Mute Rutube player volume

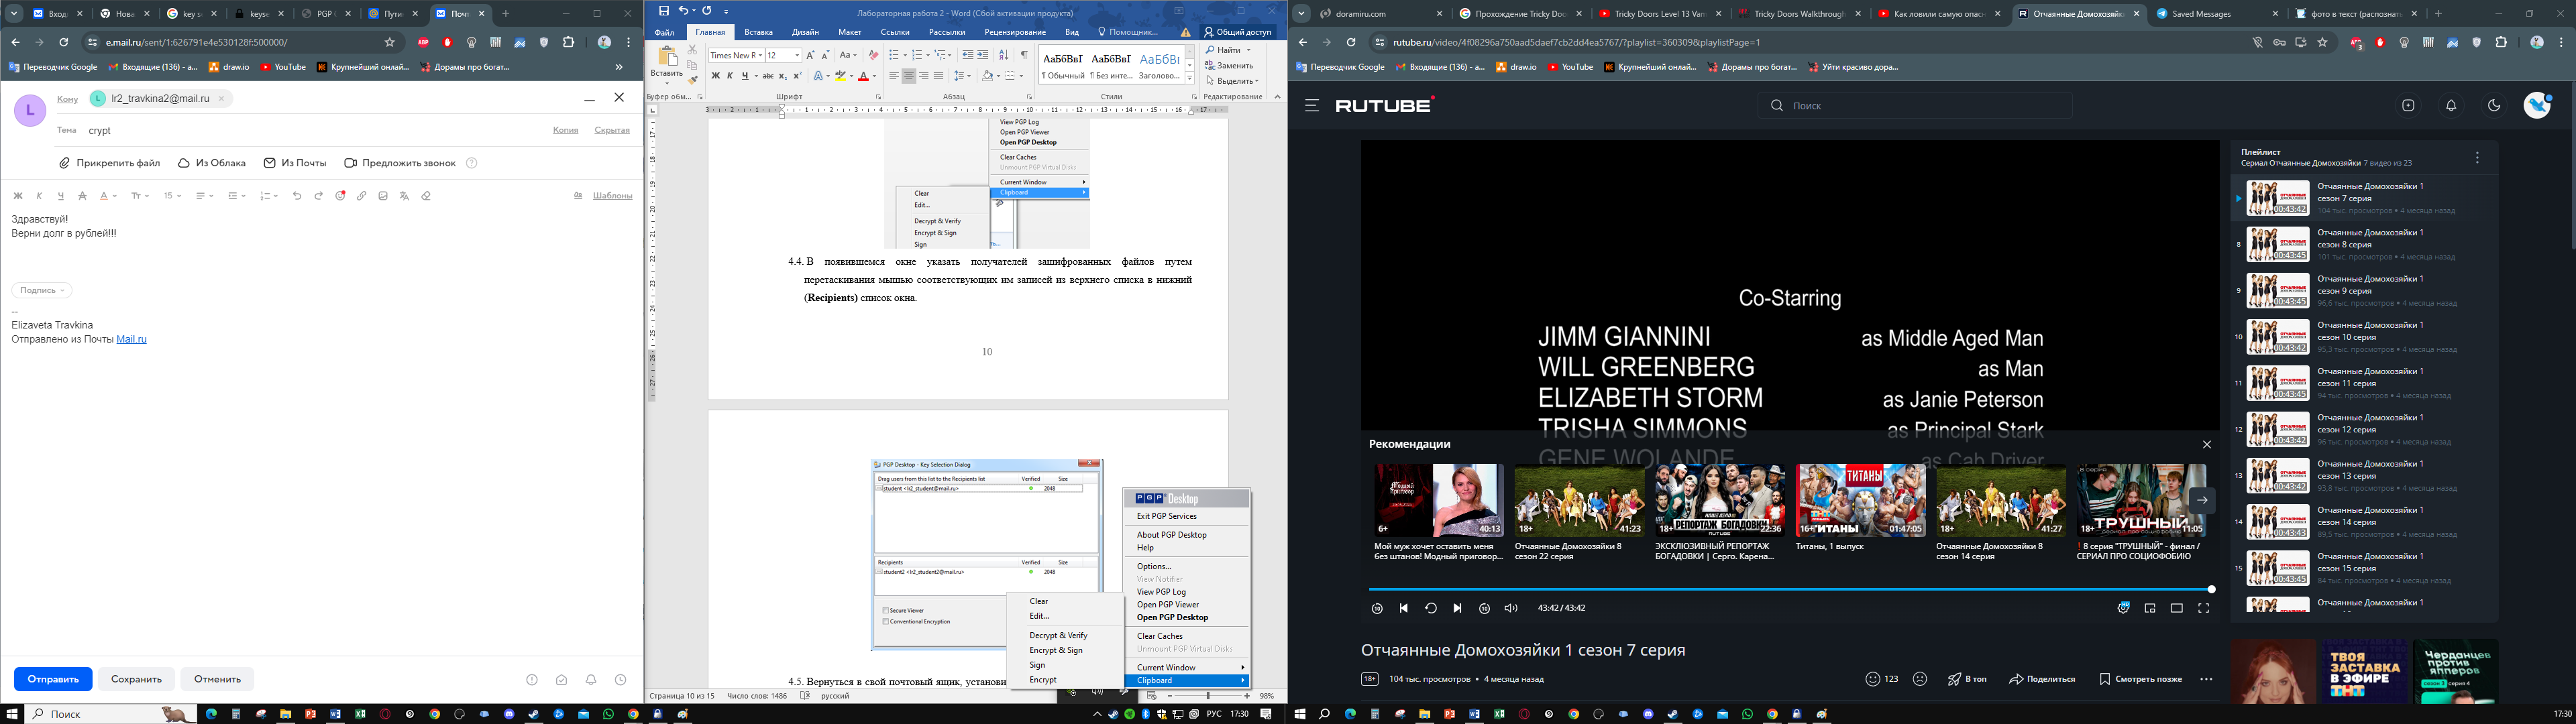1511,608
